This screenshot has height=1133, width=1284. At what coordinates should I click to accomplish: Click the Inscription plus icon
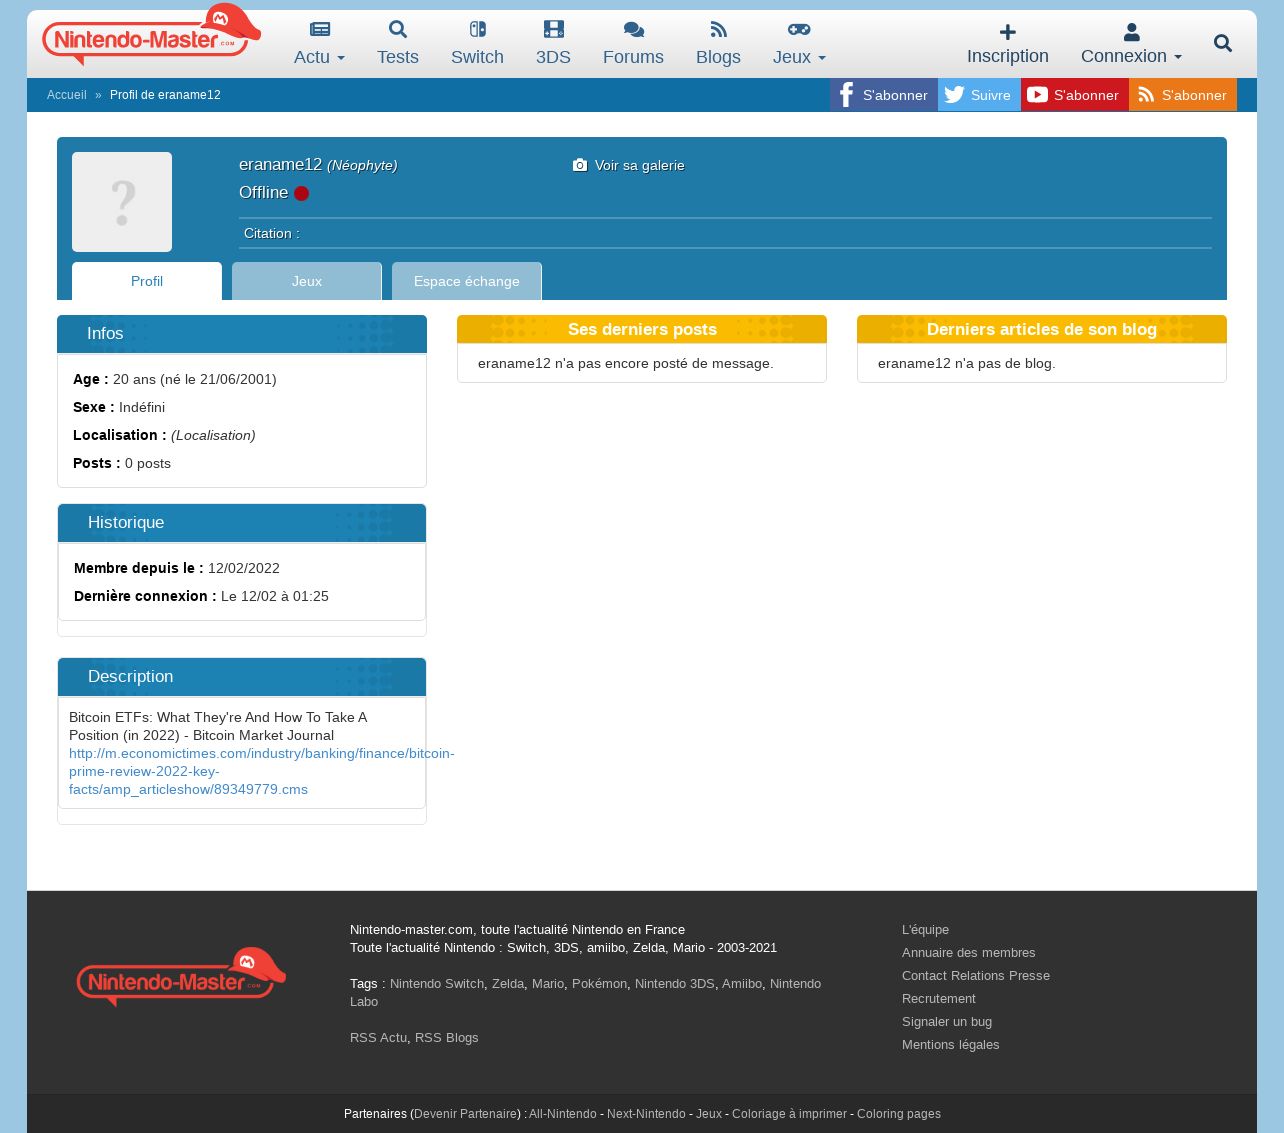tap(1008, 32)
